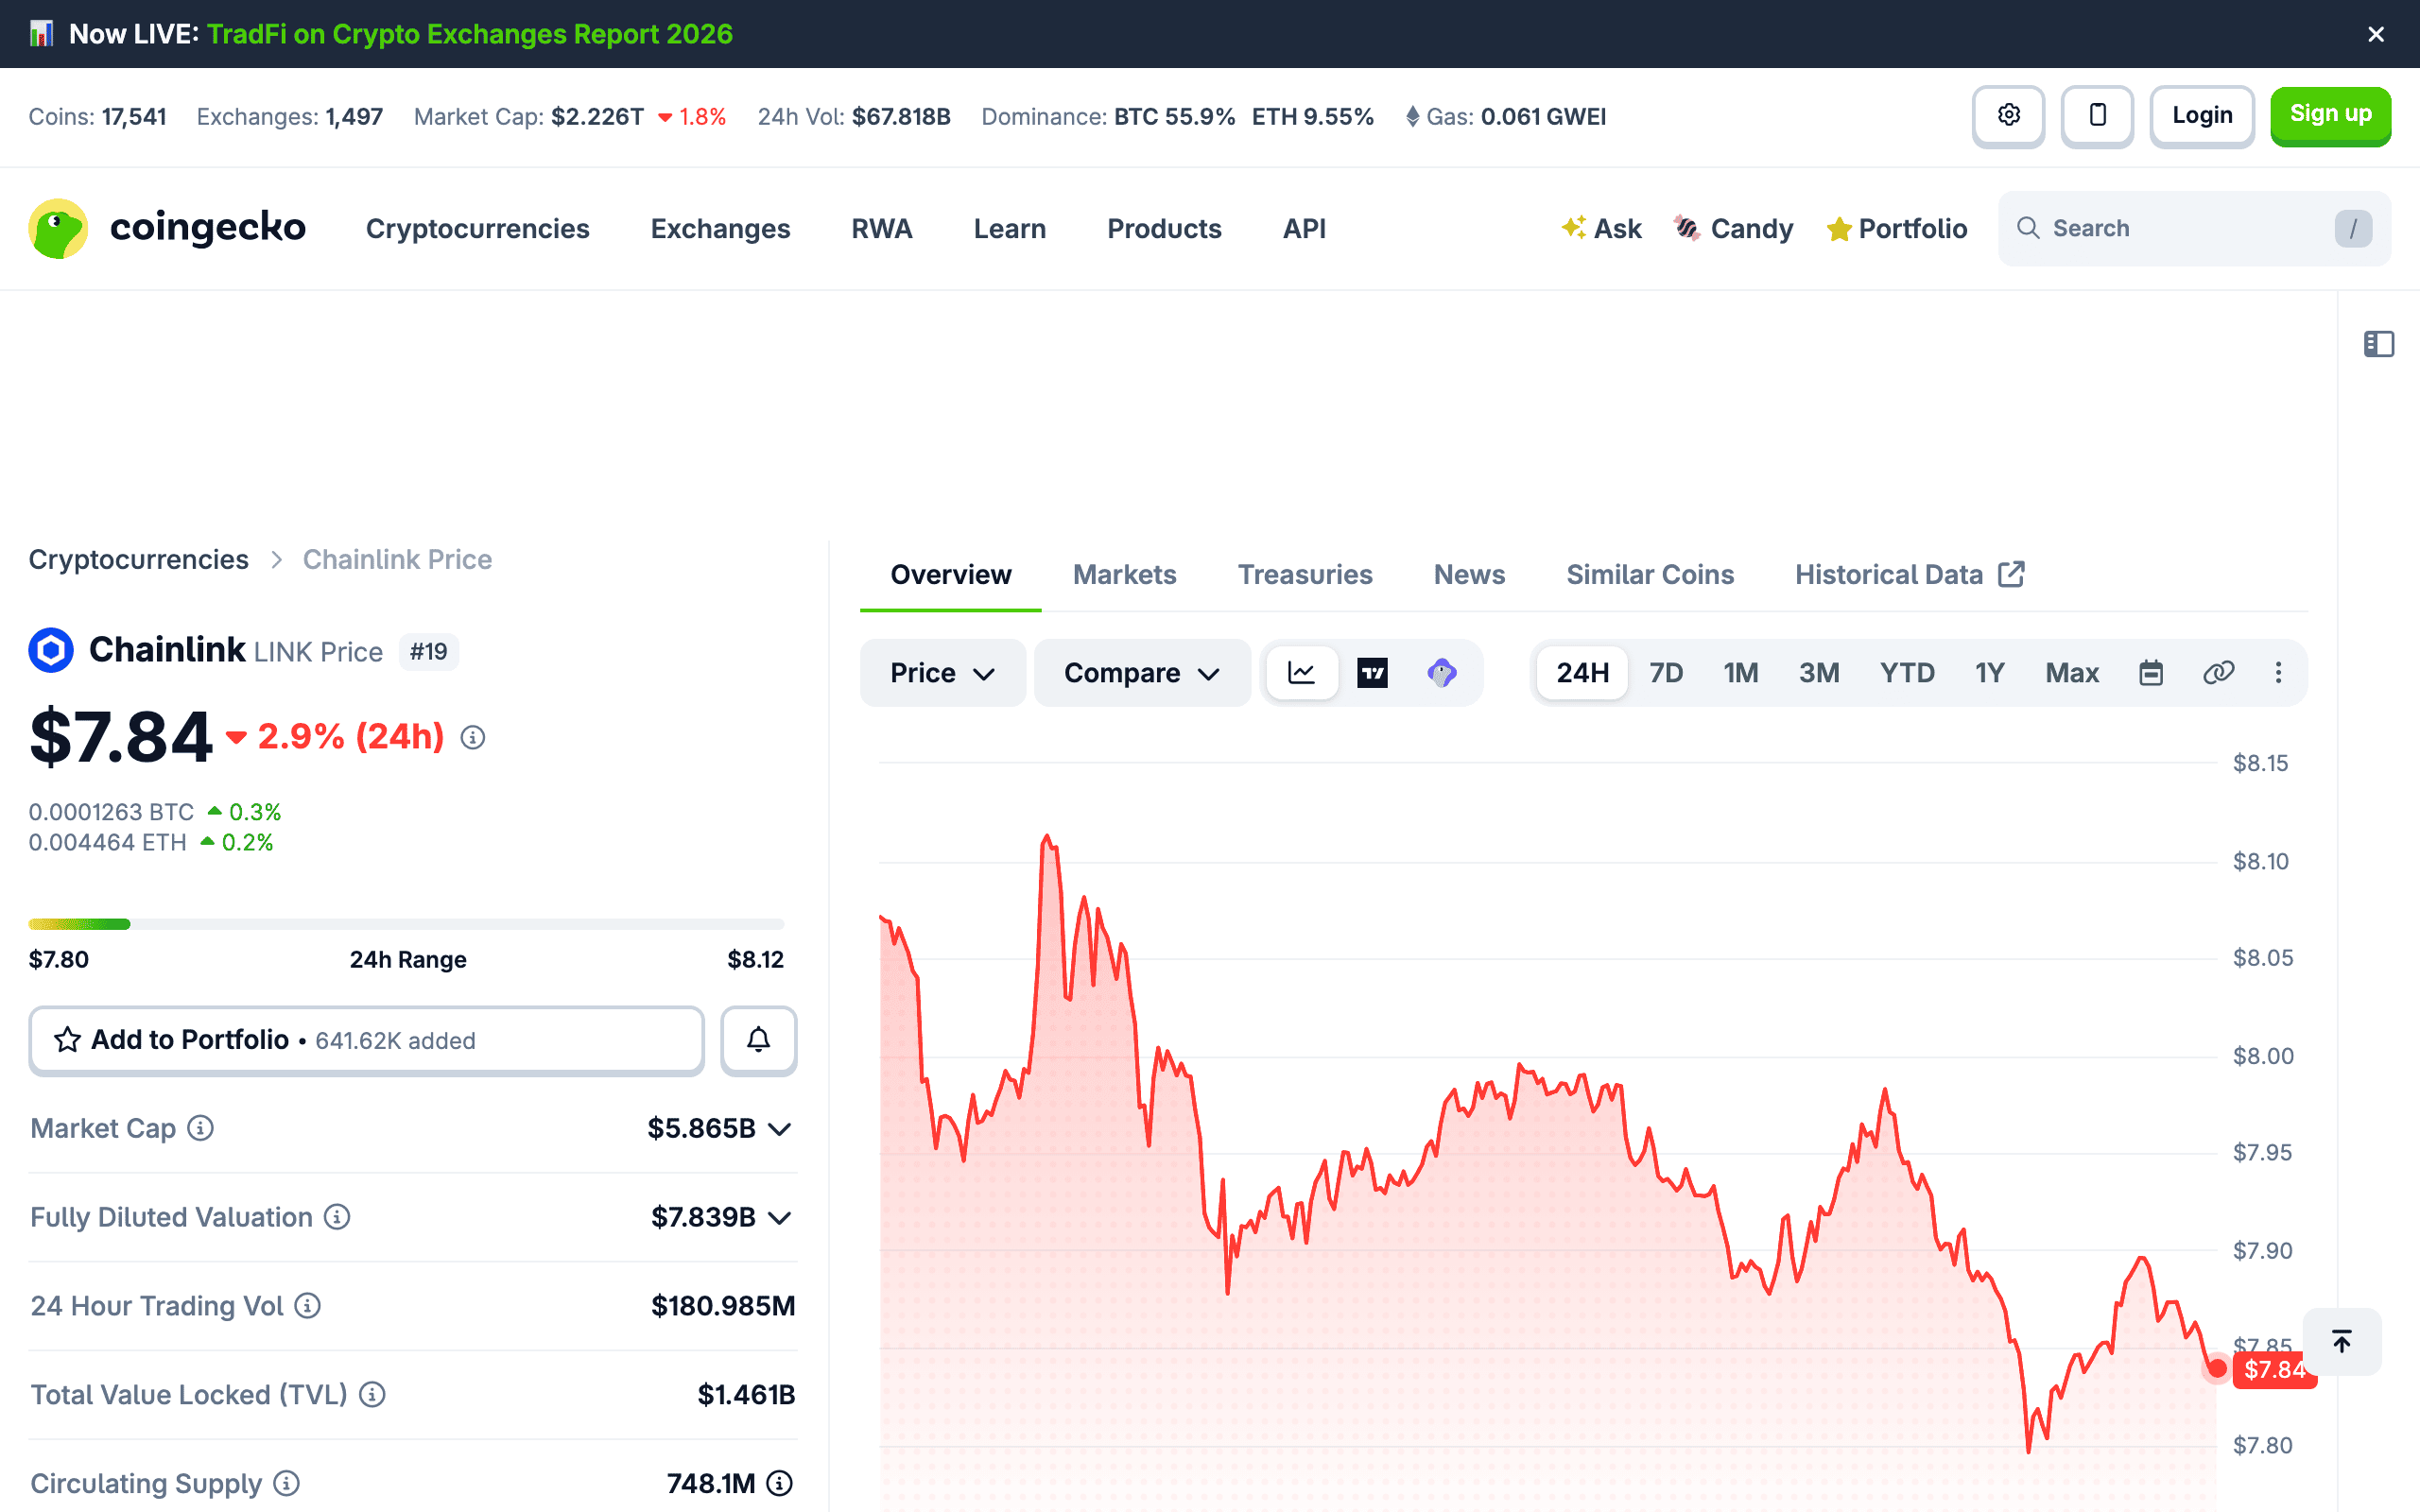Set price alert bell icon
2420x1512 pixels.
(x=759, y=1040)
